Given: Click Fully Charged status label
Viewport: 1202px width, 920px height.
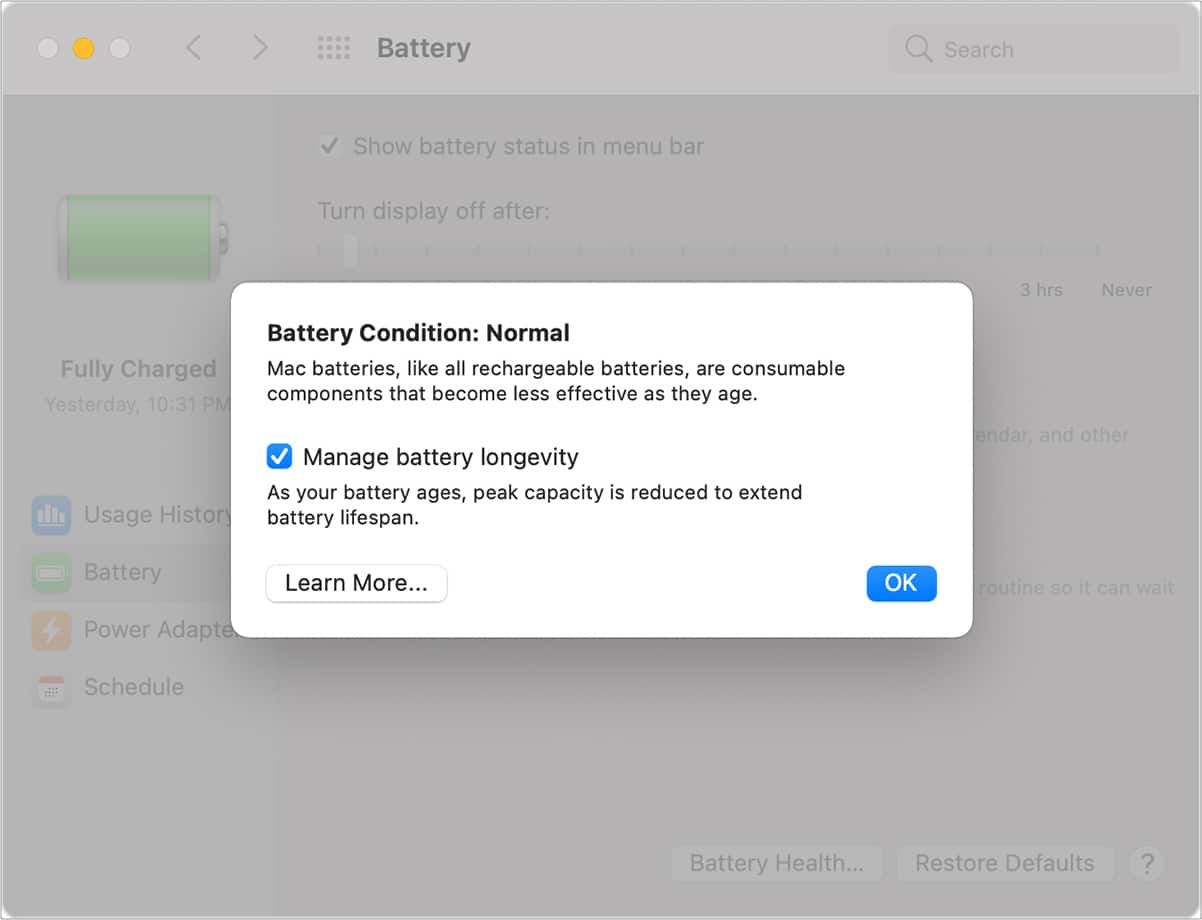Looking at the screenshot, I should tap(138, 368).
